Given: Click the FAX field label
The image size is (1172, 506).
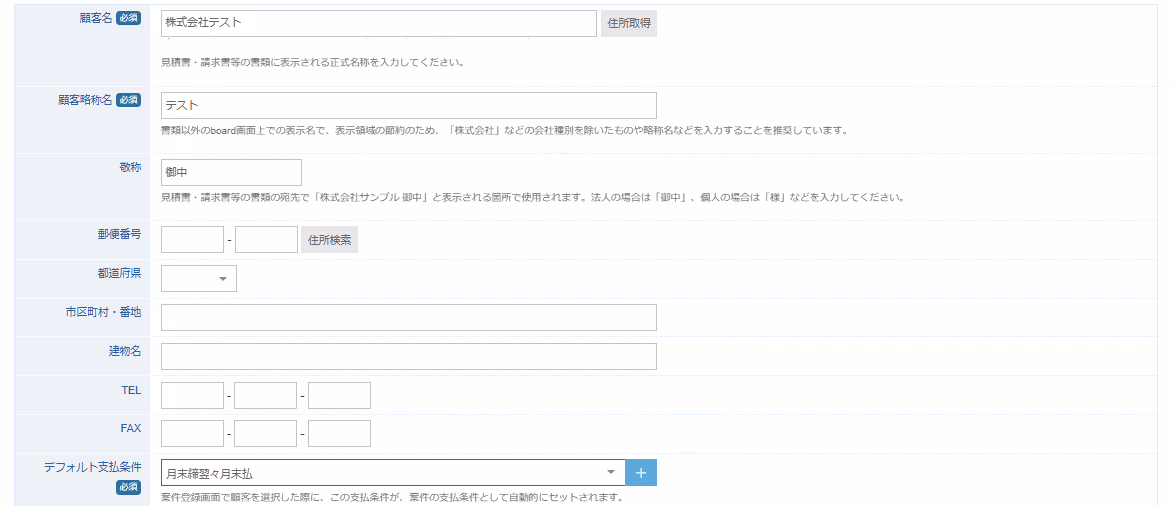Looking at the screenshot, I should [x=129, y=428].
